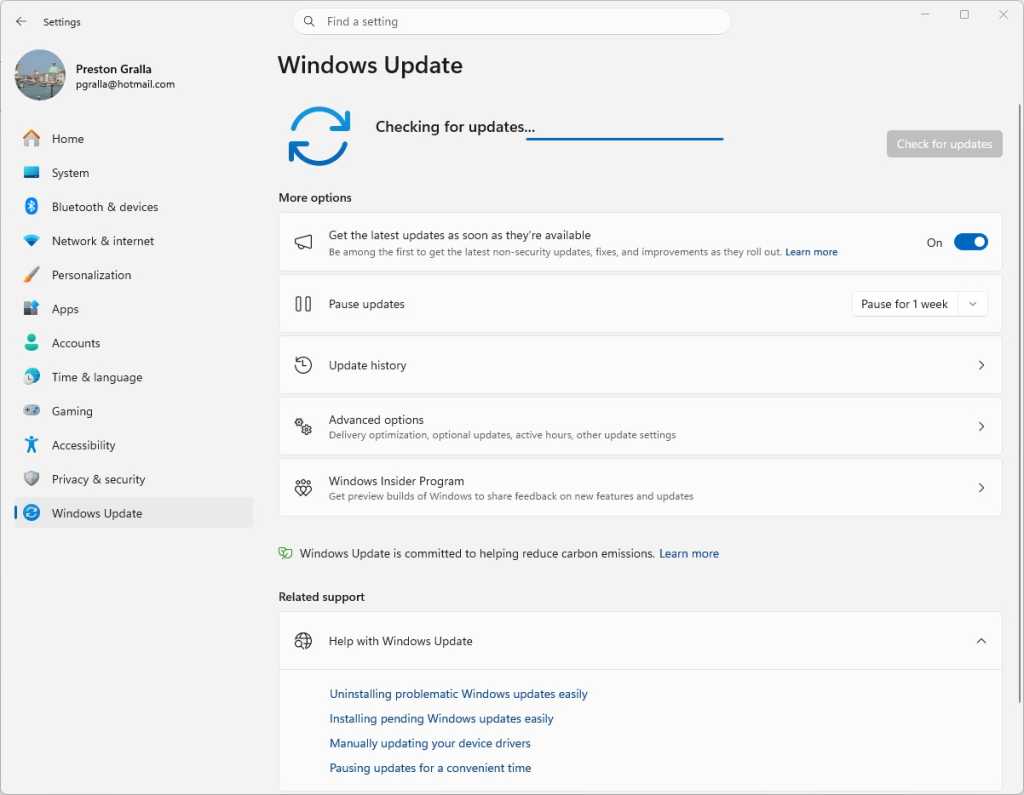
Task: Open Accessibility settings label
Action: click(x=84, y=445)
